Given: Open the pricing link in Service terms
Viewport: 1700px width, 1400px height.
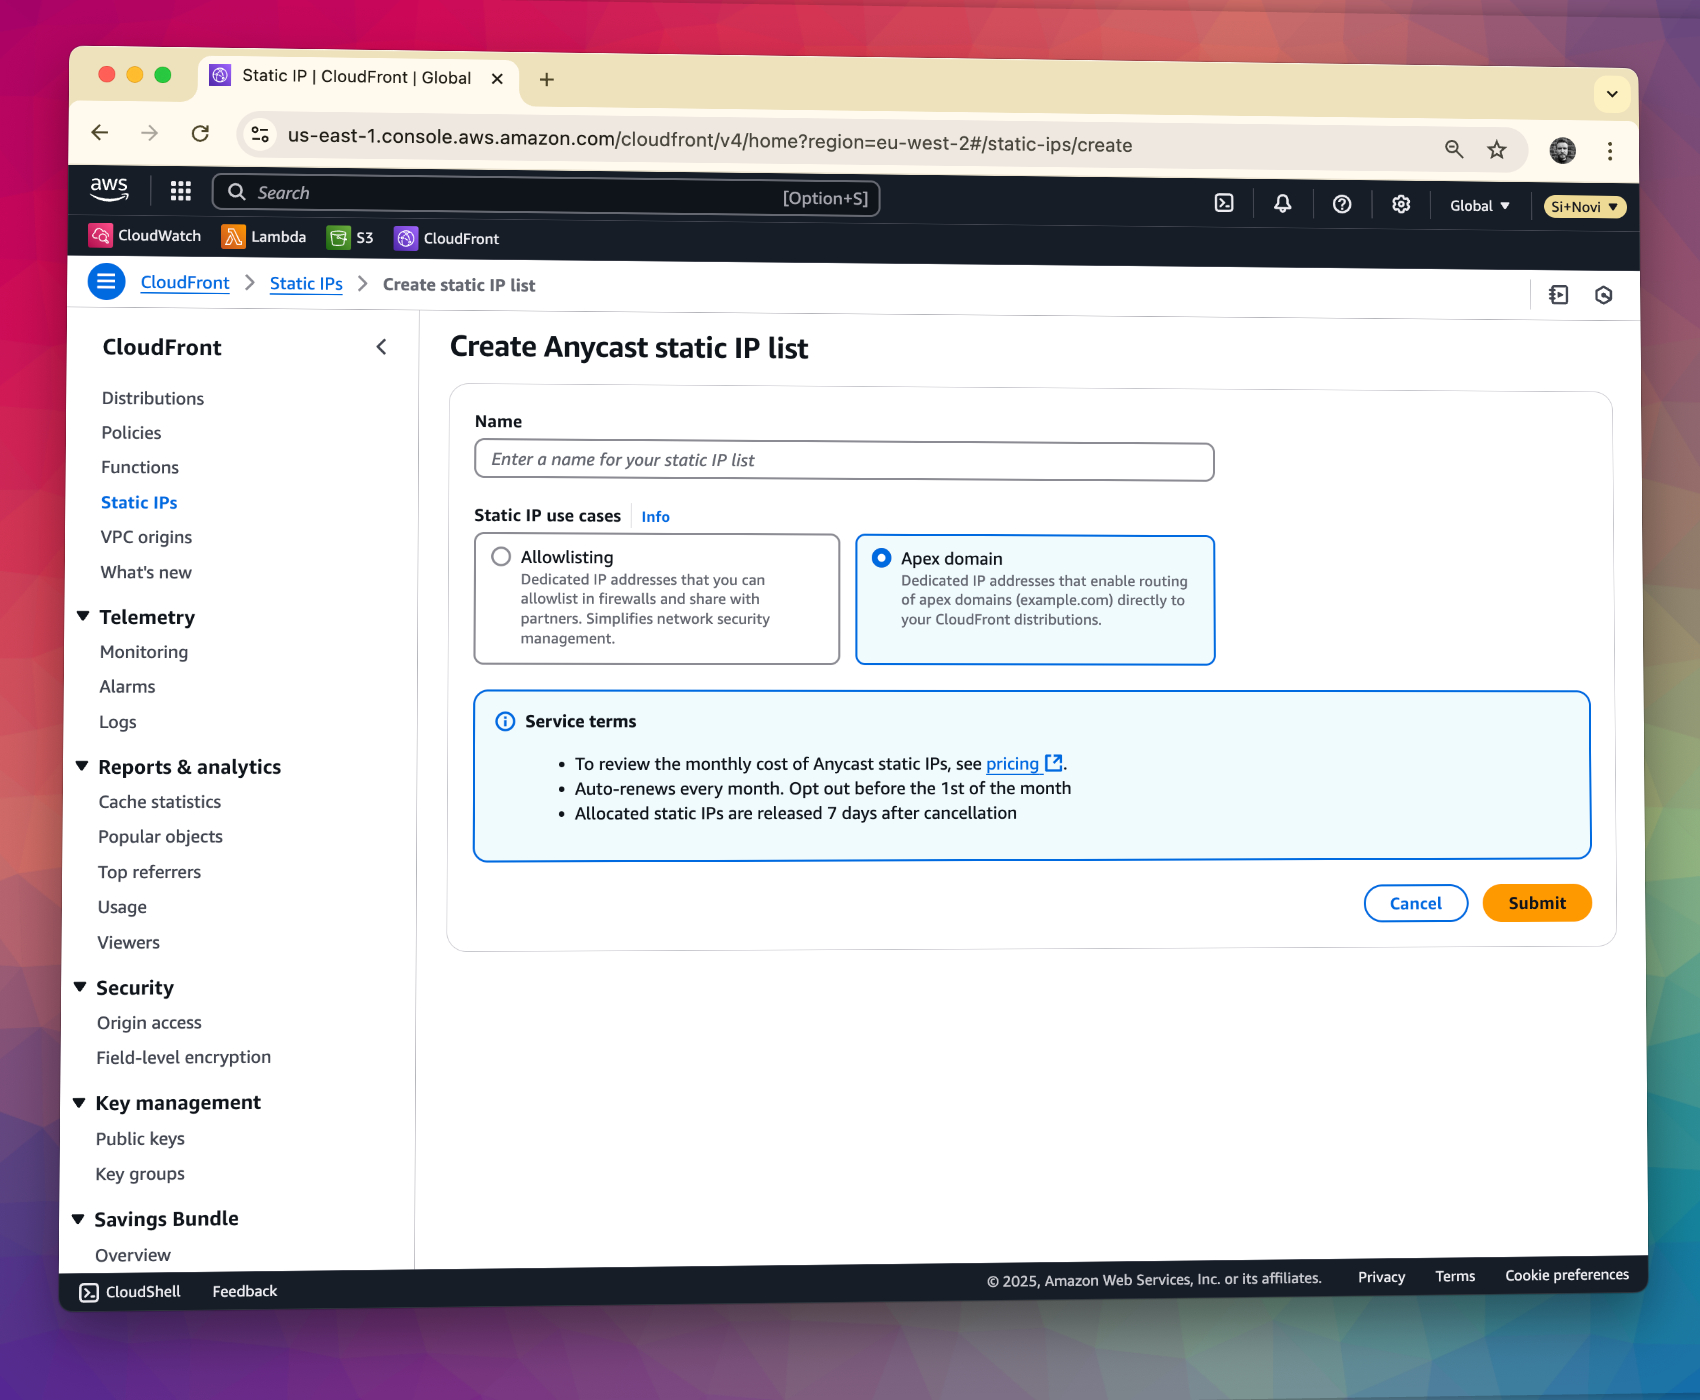Looking at the screenshot, I should (x=1012, y=764).
